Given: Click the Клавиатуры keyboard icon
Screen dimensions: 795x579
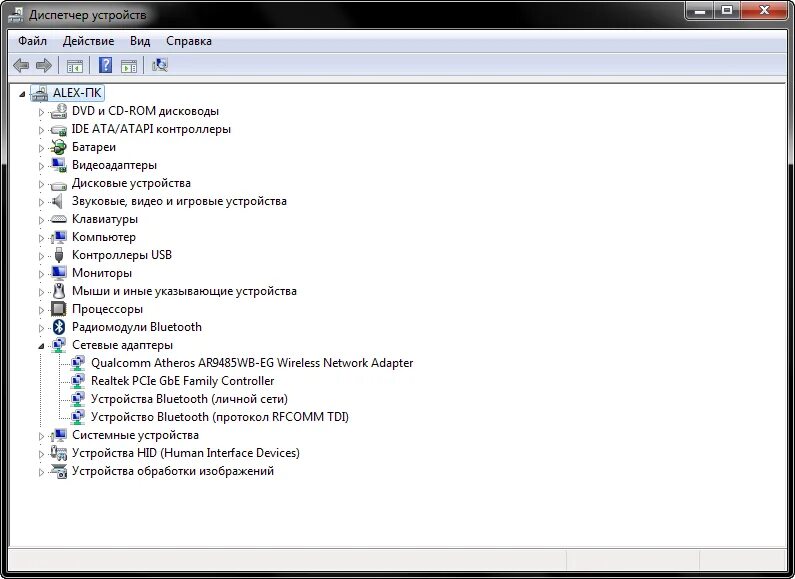Looking at the screenshot, I should (59, 220).
